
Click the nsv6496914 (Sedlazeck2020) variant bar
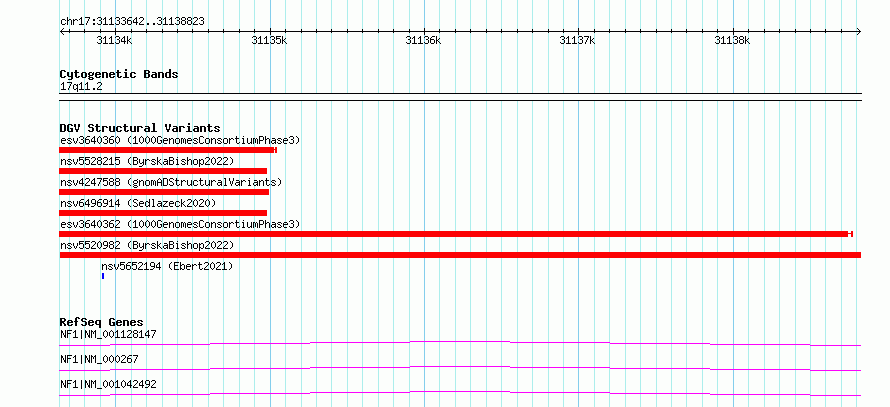click(x=163, y=213)
